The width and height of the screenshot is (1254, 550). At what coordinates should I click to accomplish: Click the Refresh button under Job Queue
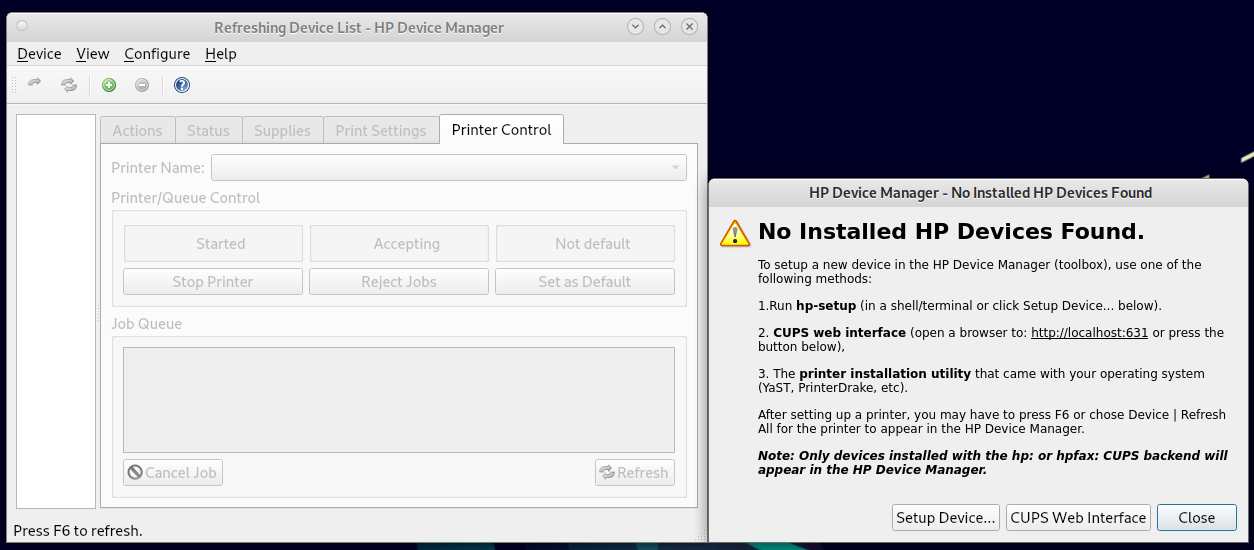tap(635, 473)
